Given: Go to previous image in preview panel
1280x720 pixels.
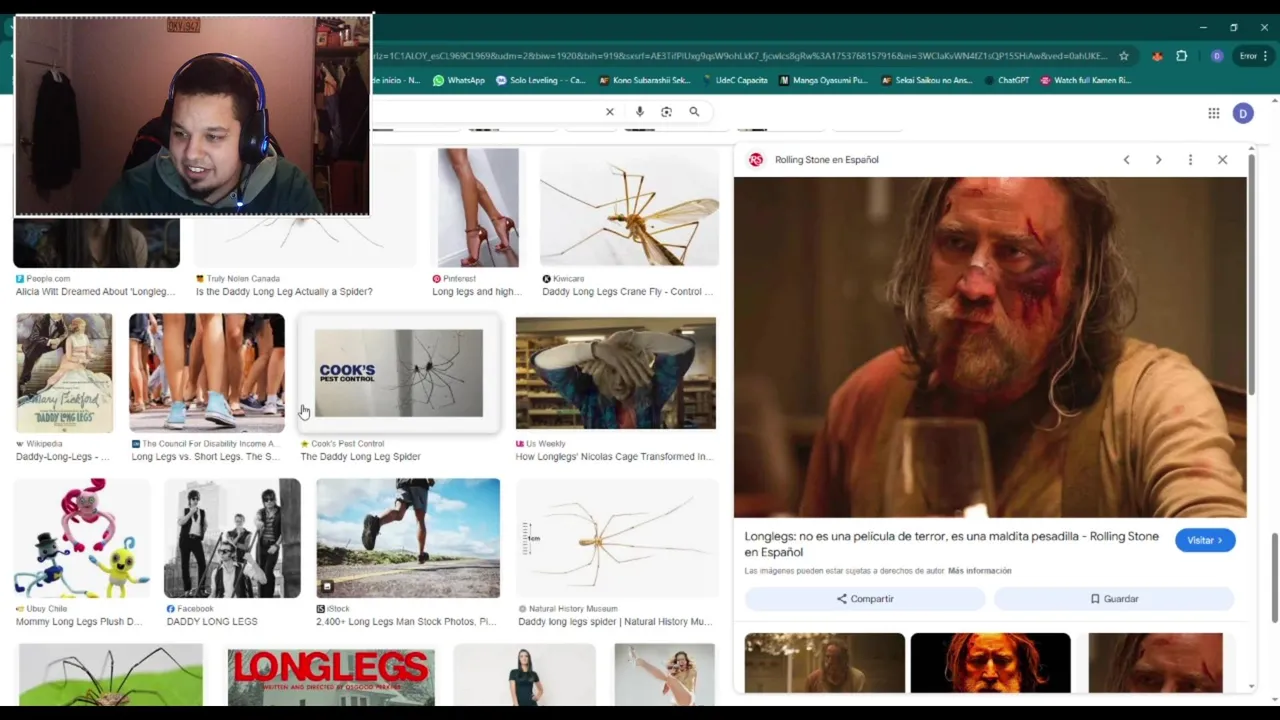Looking at the screenshot, I should (1126, 160).
